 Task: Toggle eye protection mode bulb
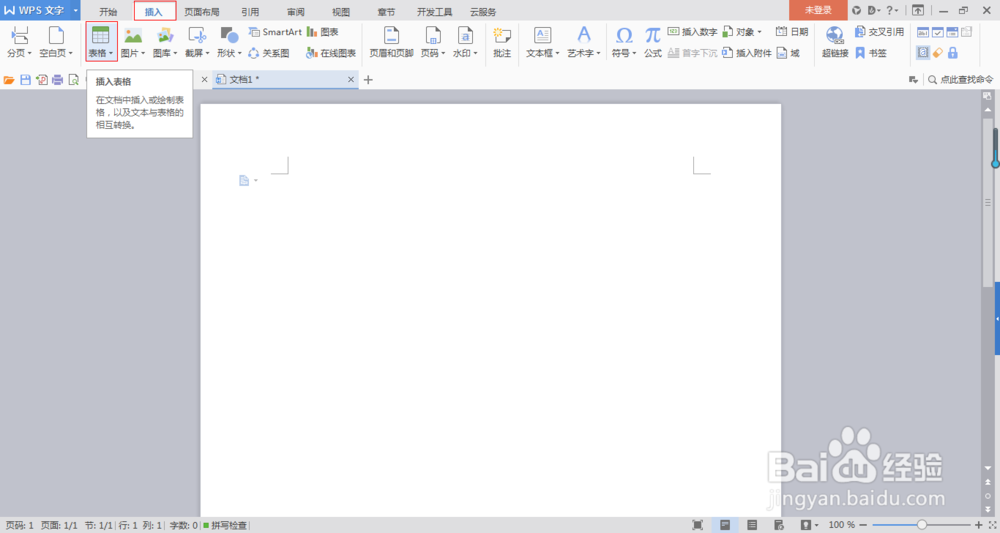806,525
